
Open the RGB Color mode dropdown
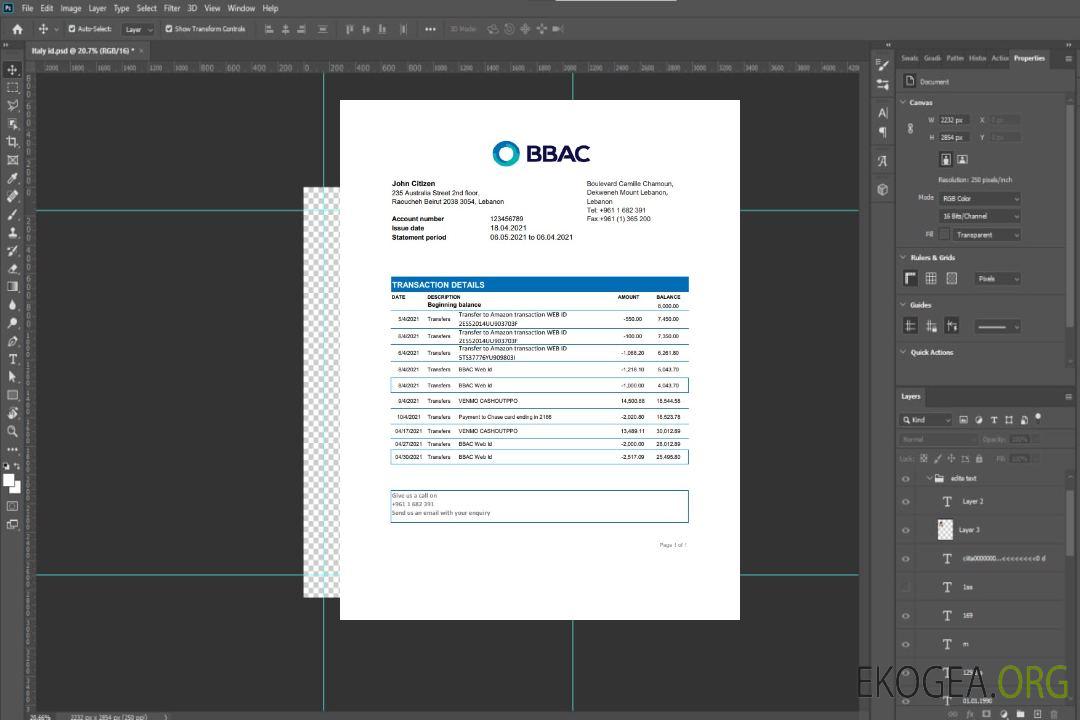[x=979, y=198]
